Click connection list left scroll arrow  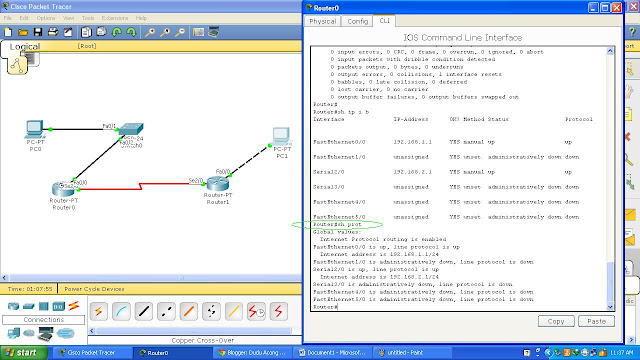tap(92, 331)
